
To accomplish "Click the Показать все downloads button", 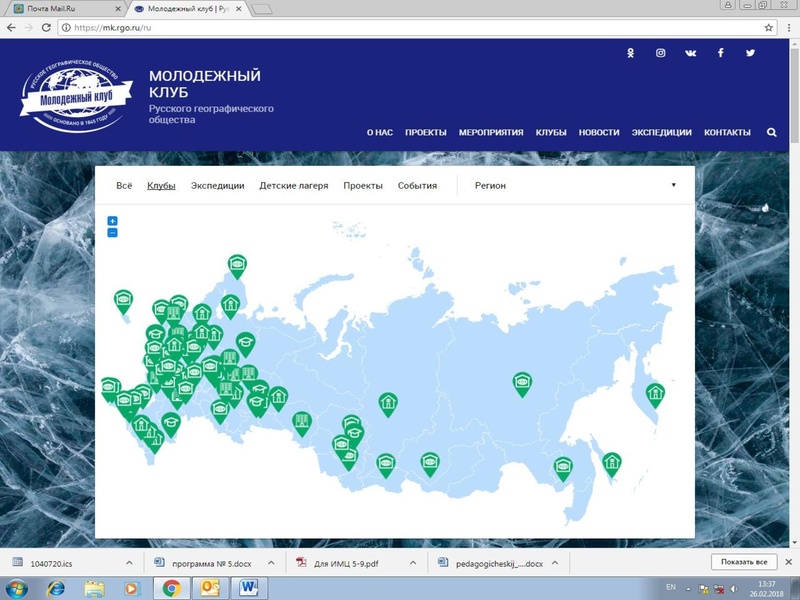I will pos(743,563).
